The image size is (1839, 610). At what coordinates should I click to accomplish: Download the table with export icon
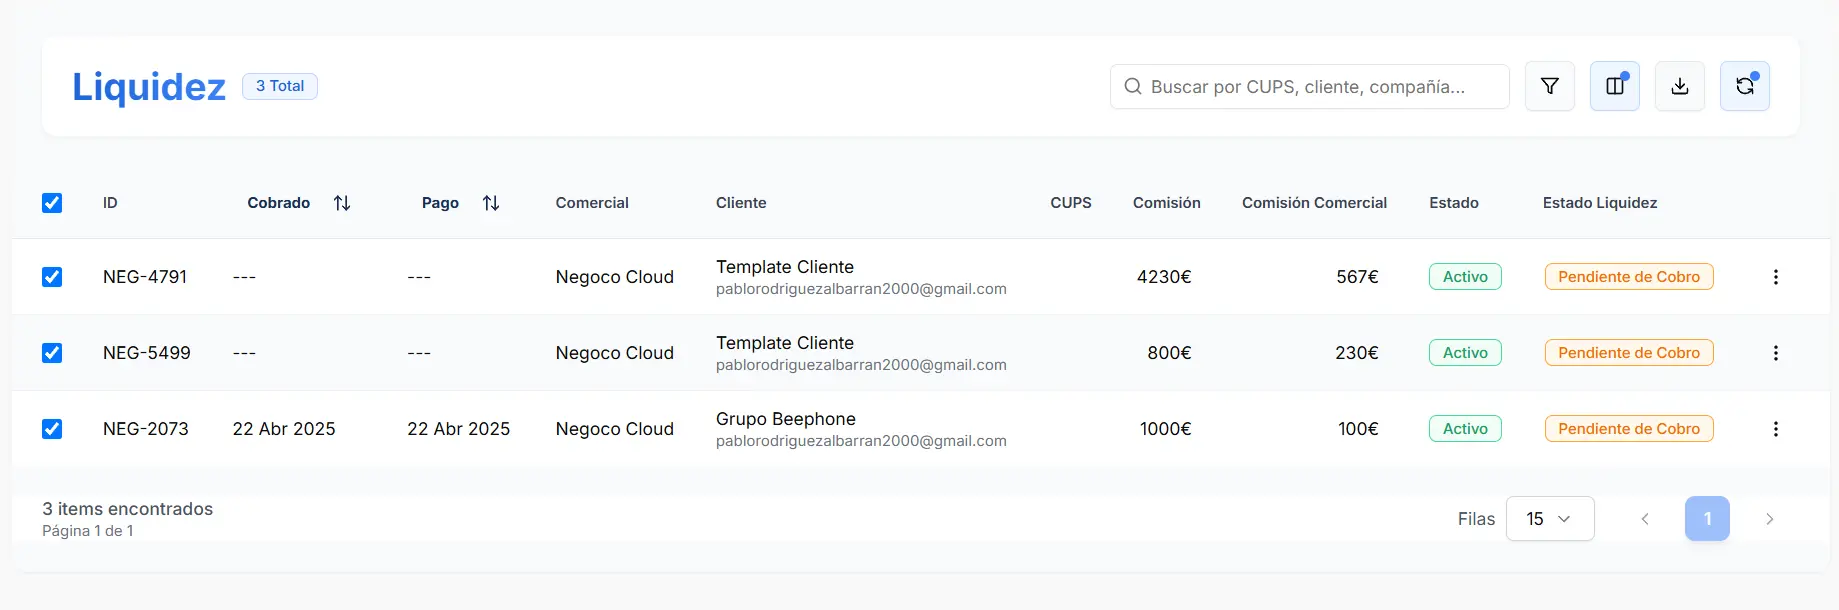pyautogui.click(x=1679, y=86)
